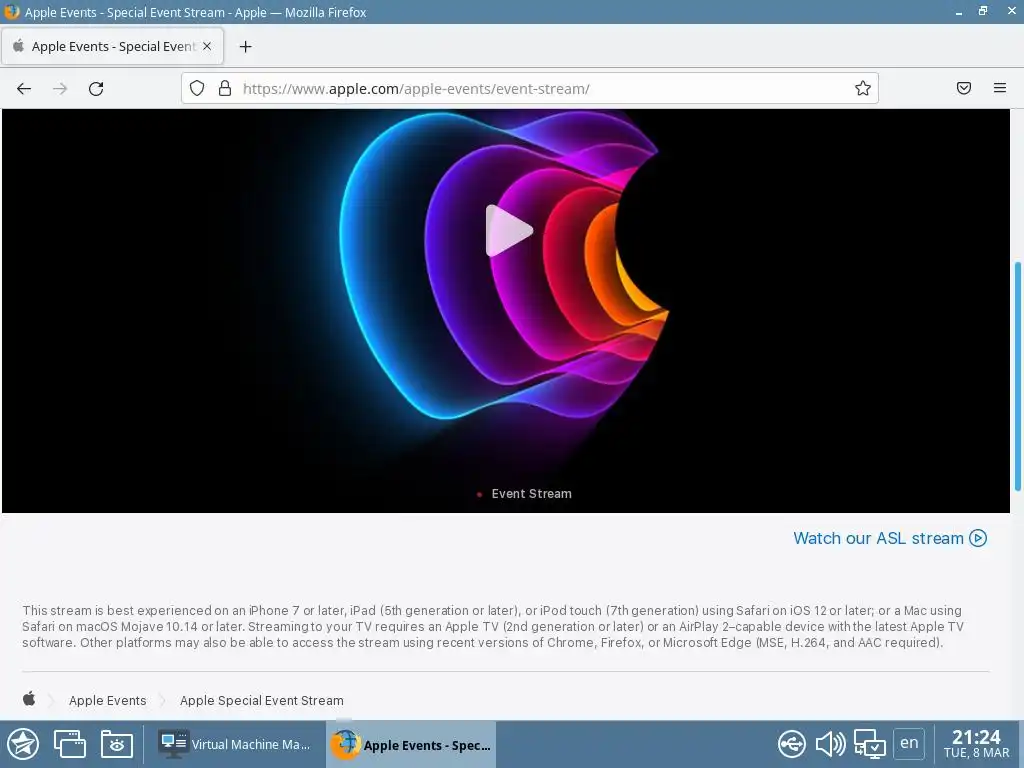1024x768 pixels.
Task: Click the Firefox back arrow button
Action: point(24,89)
